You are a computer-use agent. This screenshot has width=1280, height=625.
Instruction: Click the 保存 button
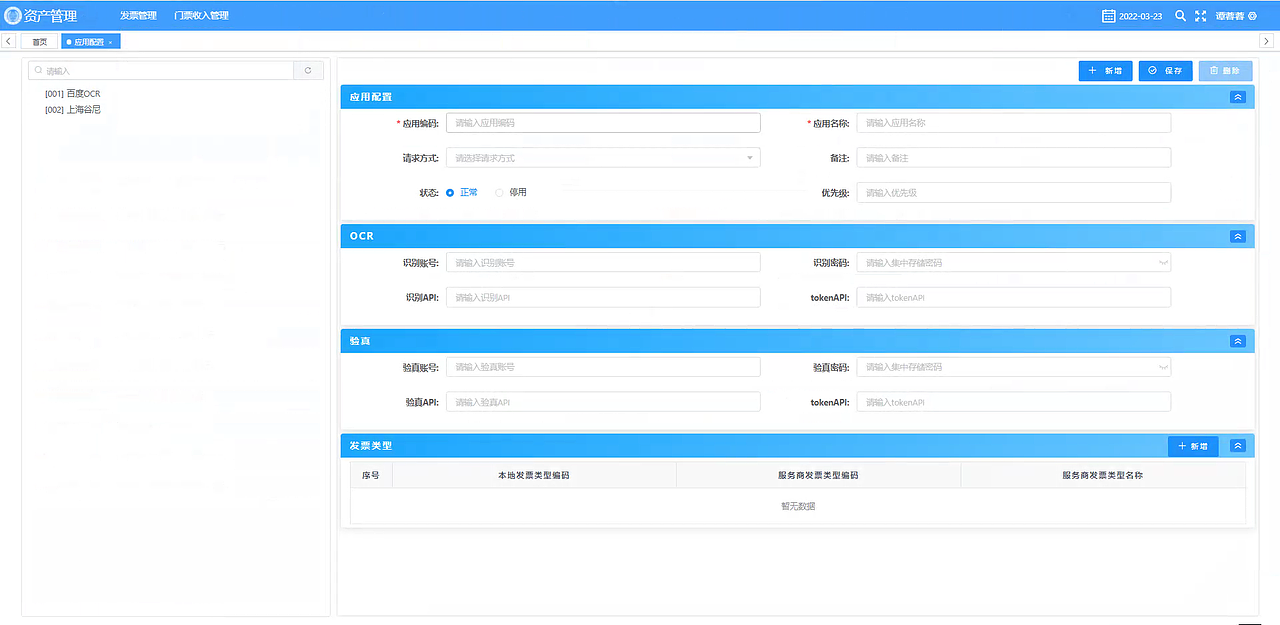[x=1166, y=71]
